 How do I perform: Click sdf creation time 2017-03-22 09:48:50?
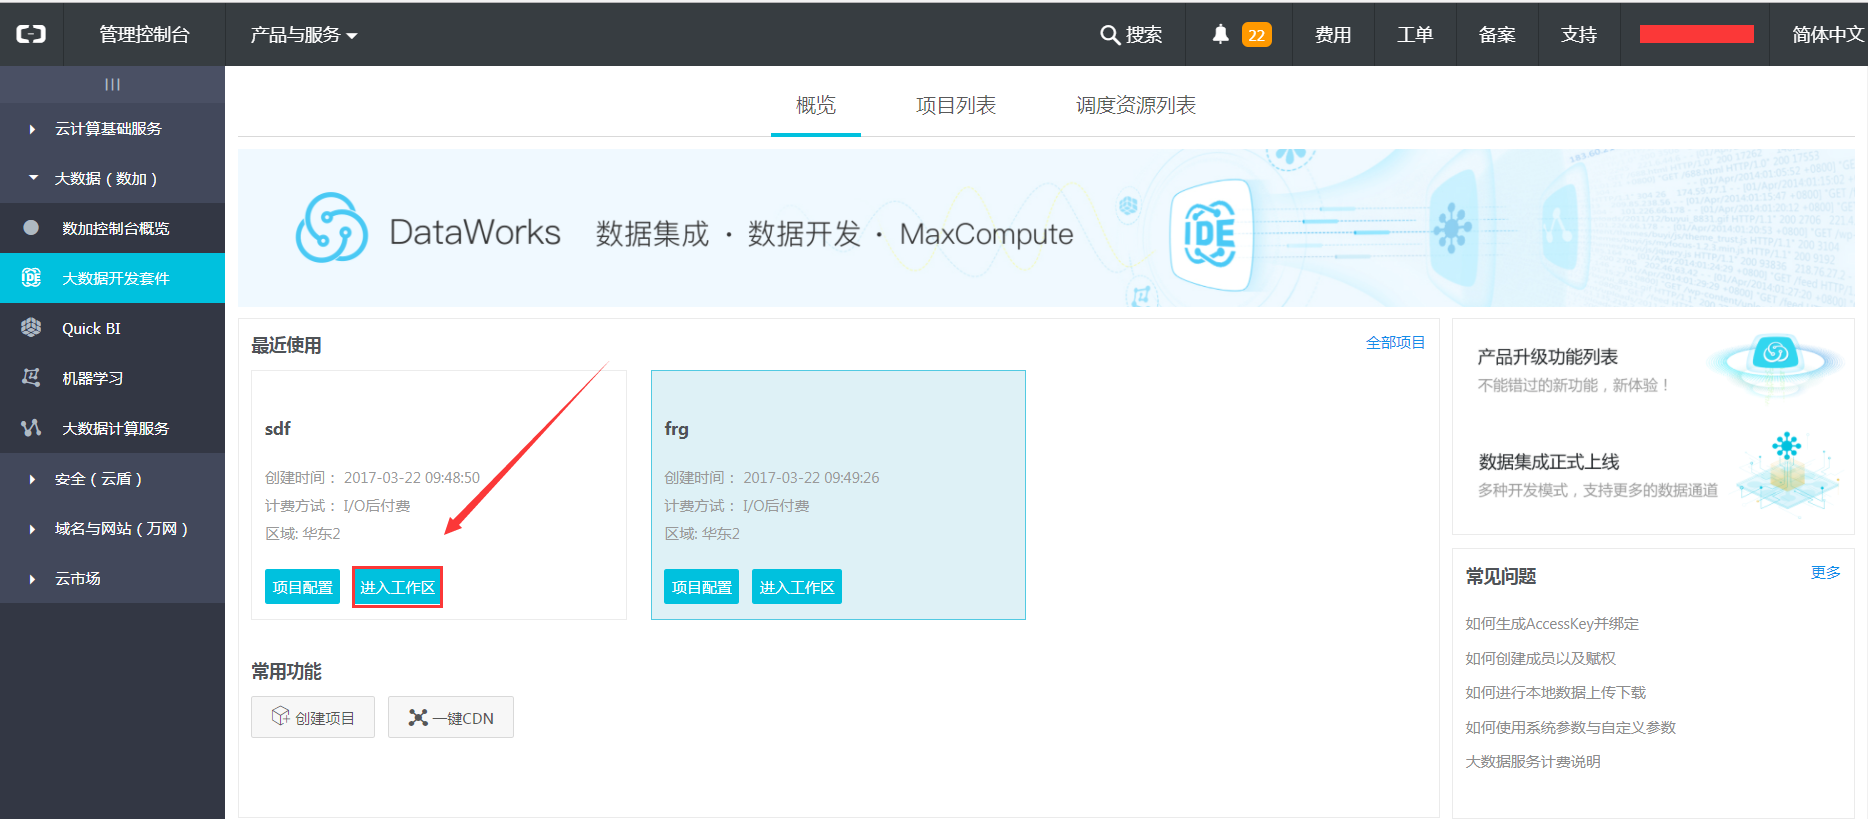pos(412,478)
